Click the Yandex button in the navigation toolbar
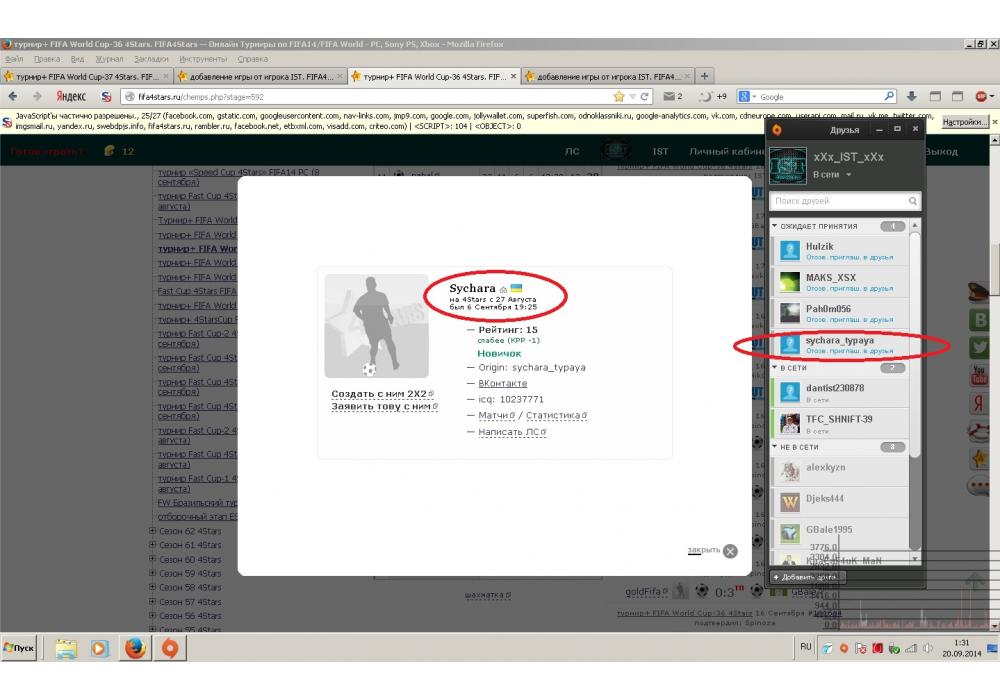This screenshot has width=1000, height=700. 70,97
